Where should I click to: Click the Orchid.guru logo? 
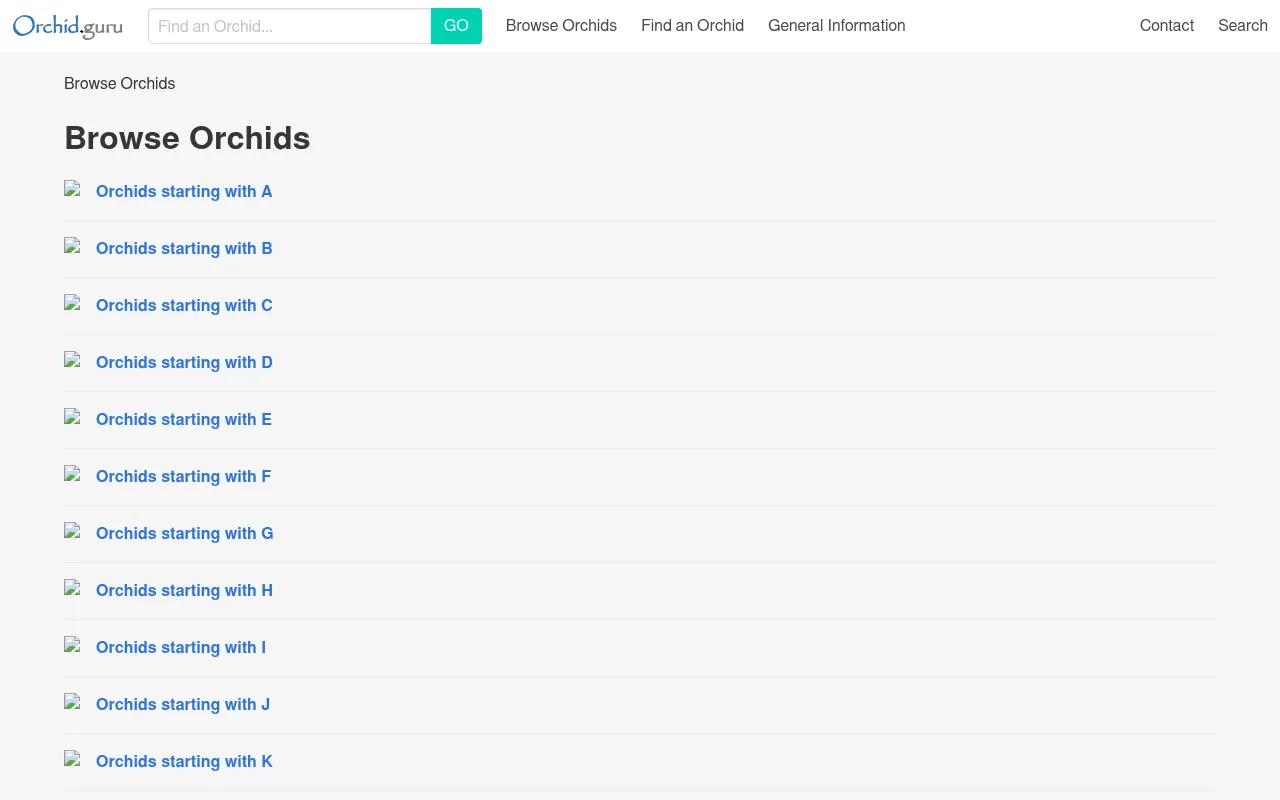pos(68,26)
